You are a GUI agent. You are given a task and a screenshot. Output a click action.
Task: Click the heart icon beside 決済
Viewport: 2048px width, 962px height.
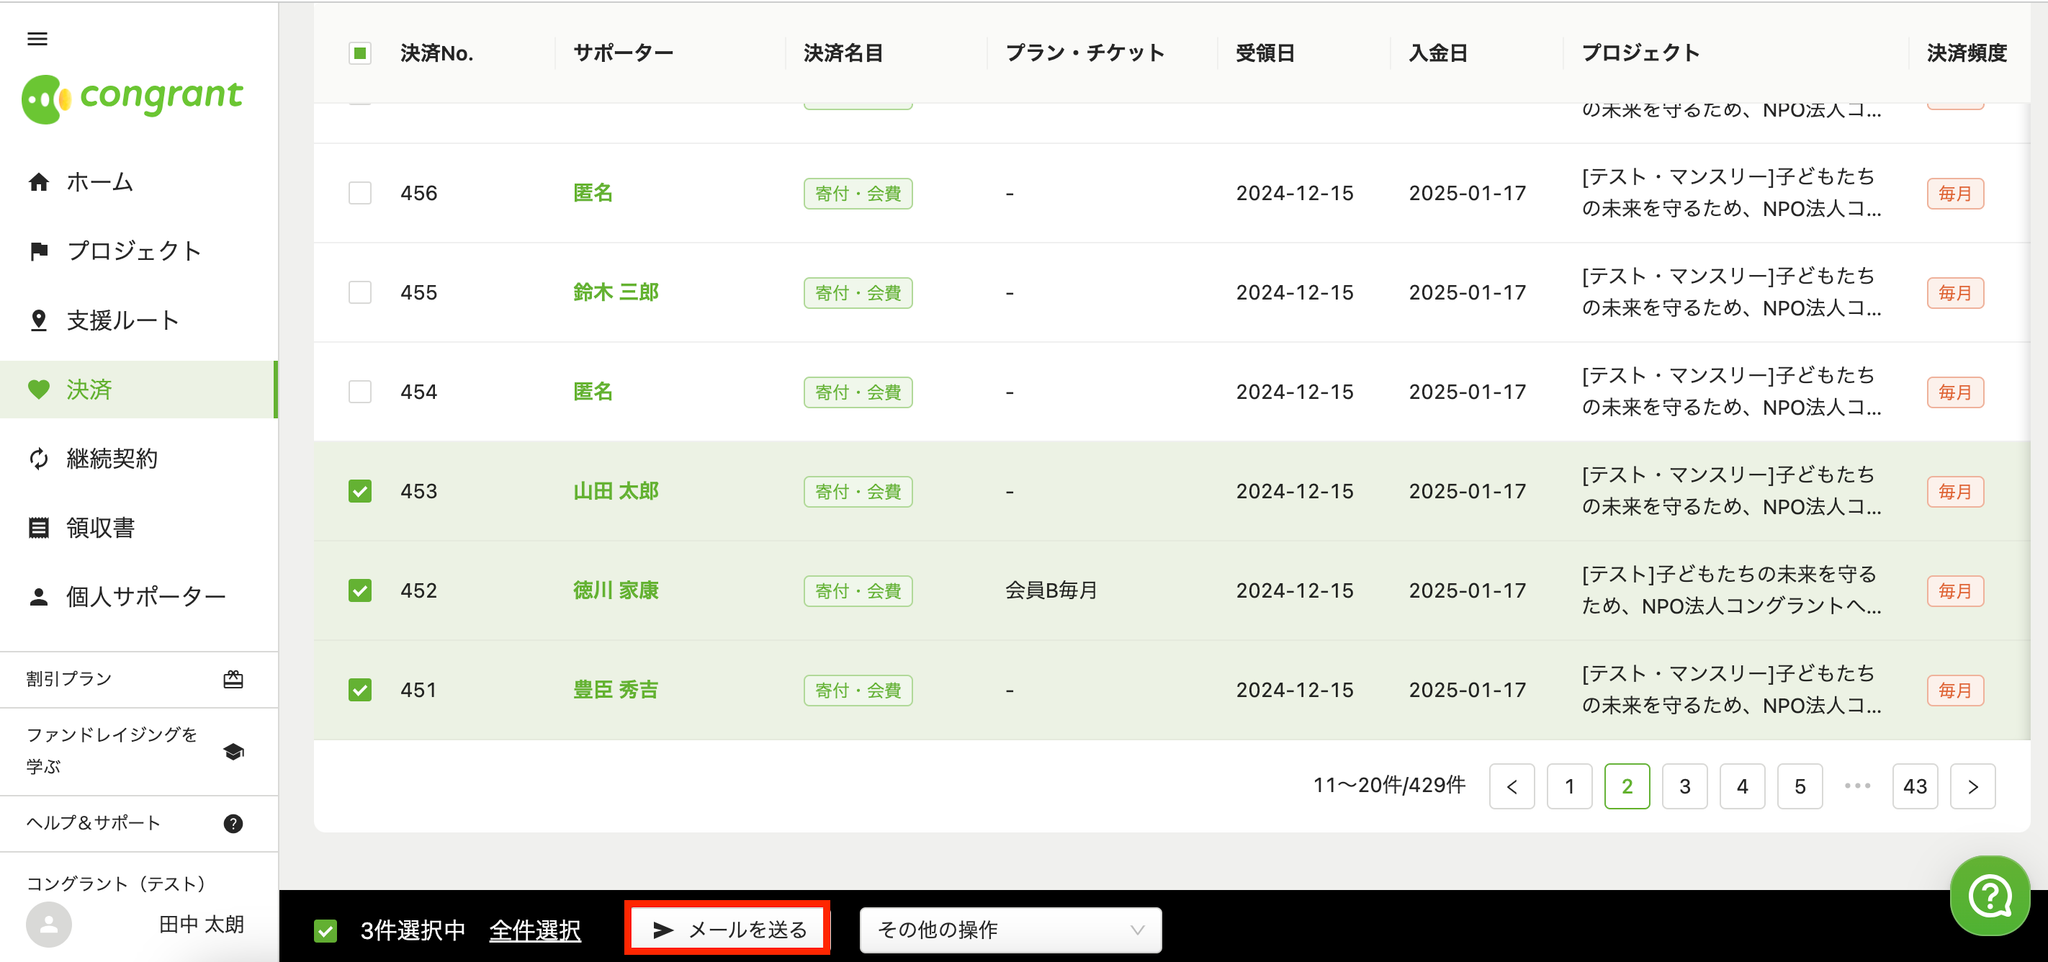(x=39, y=390)
